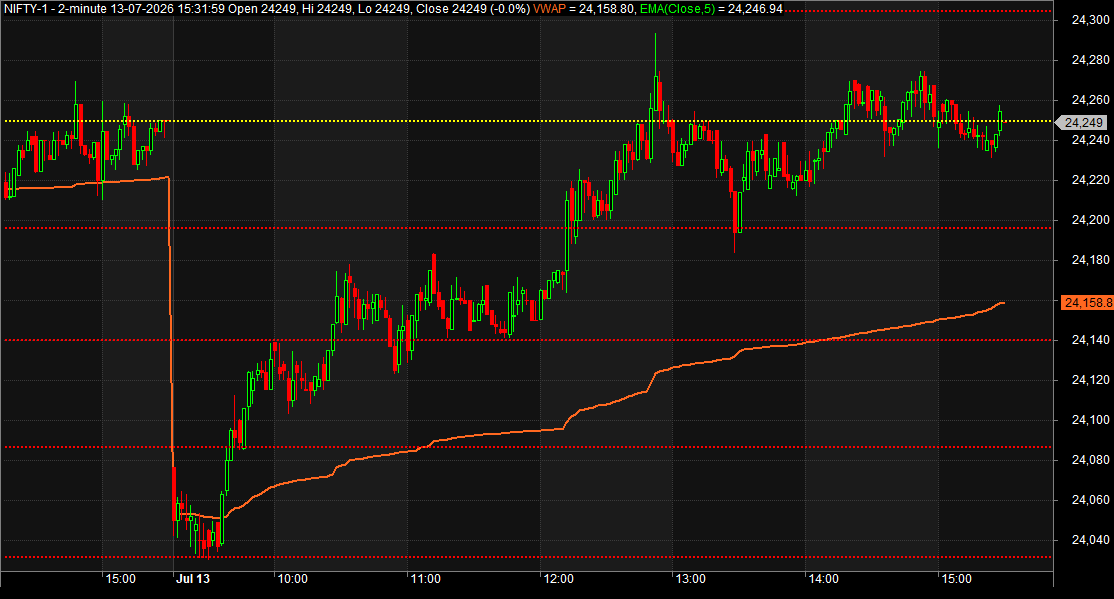This screenshot has height=599, width=1114.
Task: Click the 13:00 time axis label
Action: click(691, 578)
